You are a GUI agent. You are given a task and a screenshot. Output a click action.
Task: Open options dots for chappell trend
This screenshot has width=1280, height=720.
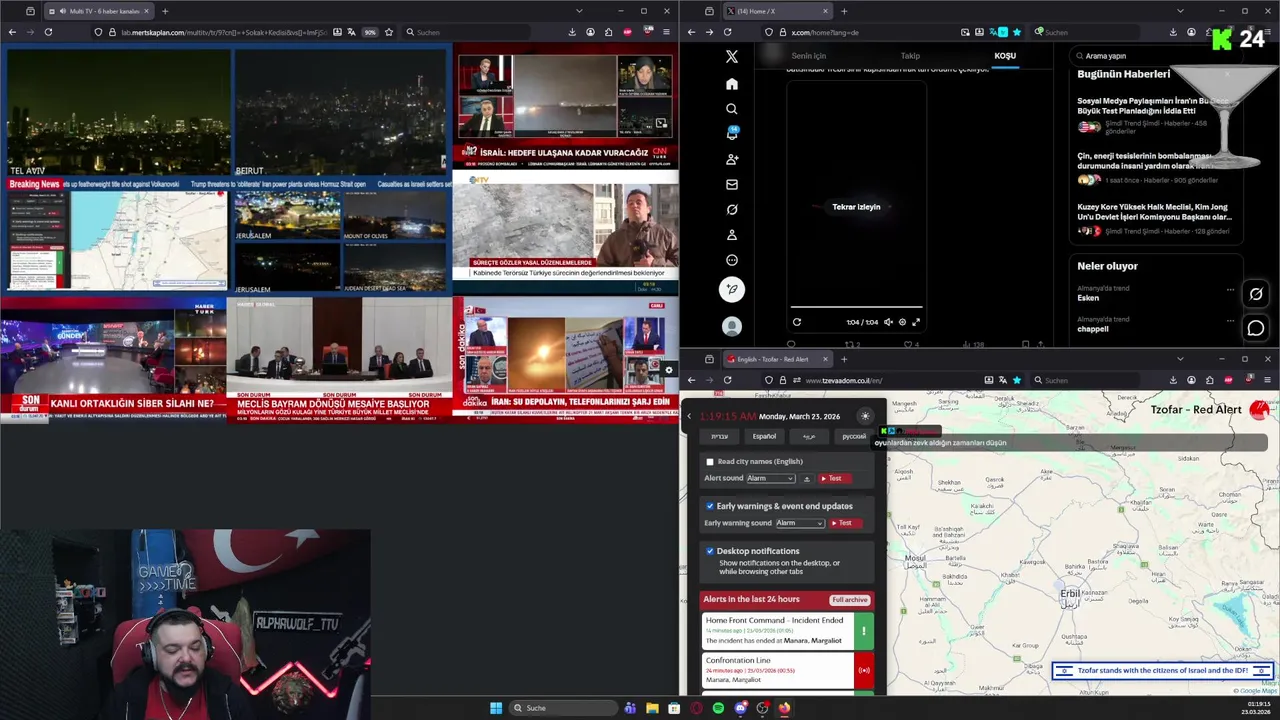coord(1231,320)
